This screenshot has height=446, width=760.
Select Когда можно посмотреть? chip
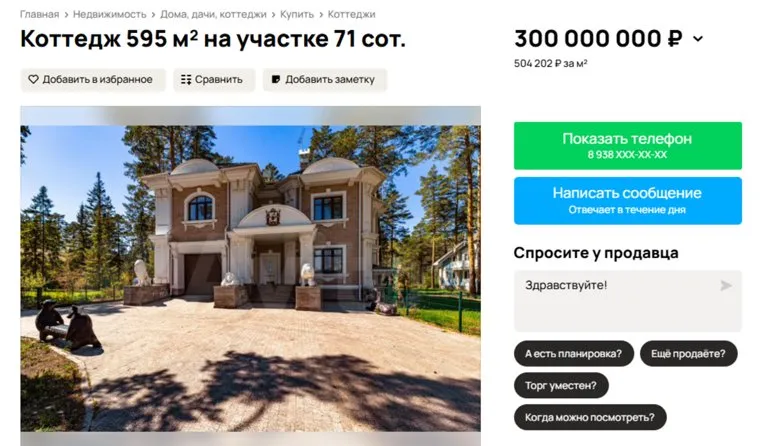coord(590,417)
